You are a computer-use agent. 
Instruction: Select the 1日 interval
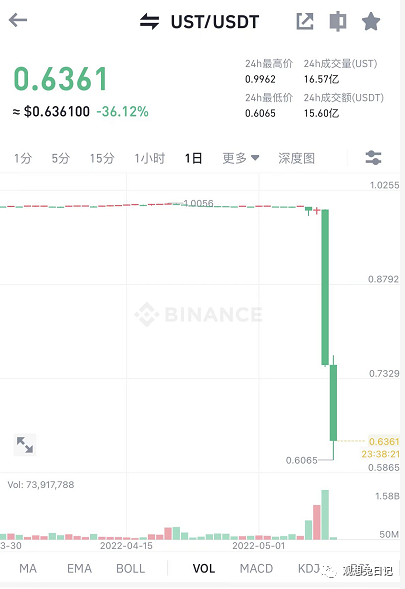click(x=193, y=158)
